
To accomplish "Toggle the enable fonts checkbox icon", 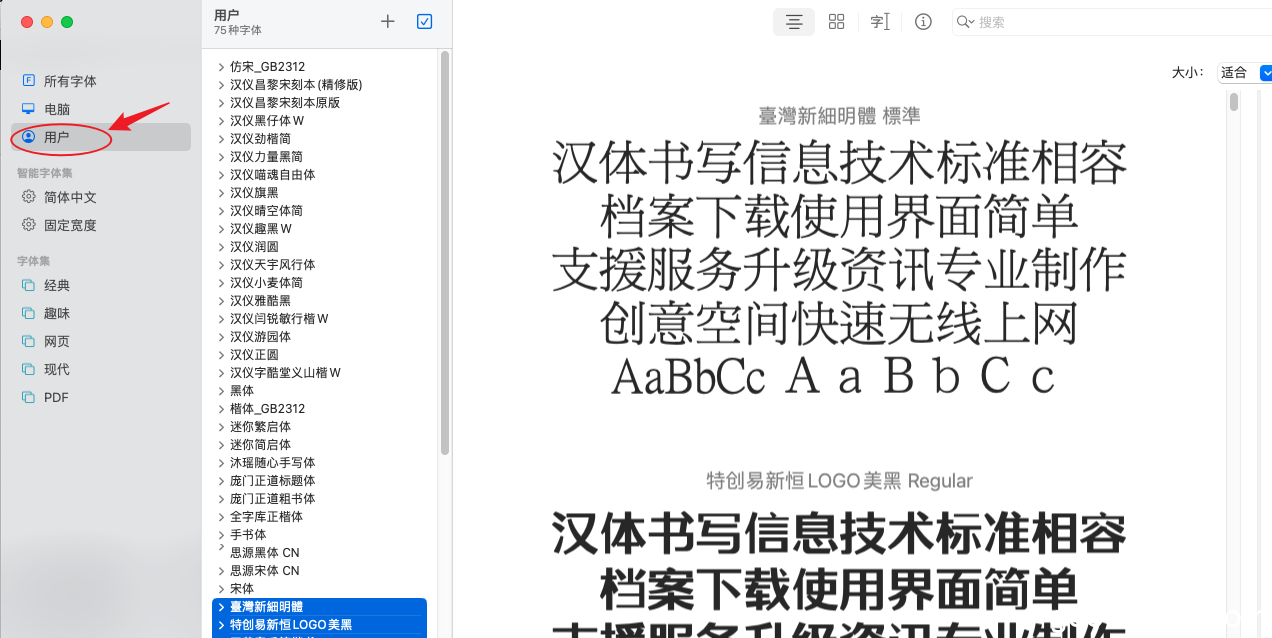I will click(424, 21).
